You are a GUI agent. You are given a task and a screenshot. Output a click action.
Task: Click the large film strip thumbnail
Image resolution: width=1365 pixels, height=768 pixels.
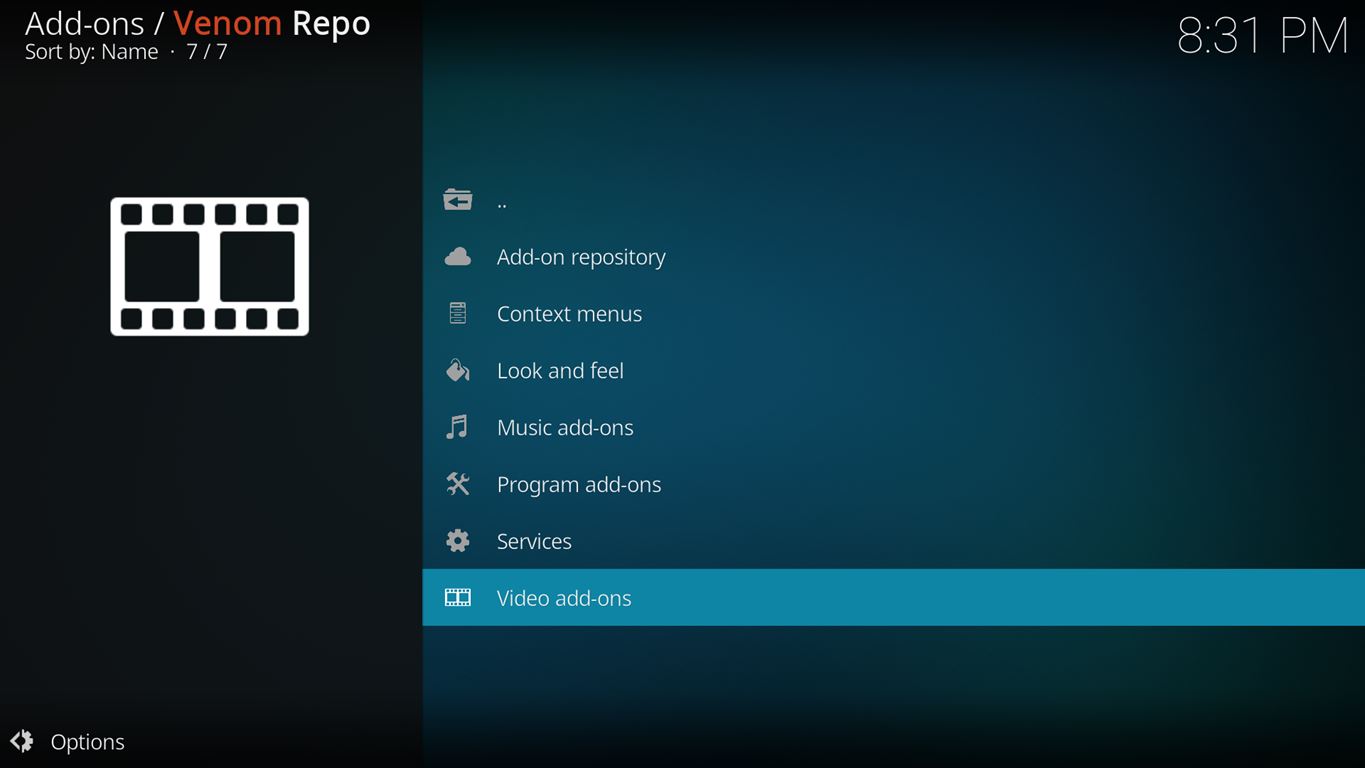click(x=210, y=266)
